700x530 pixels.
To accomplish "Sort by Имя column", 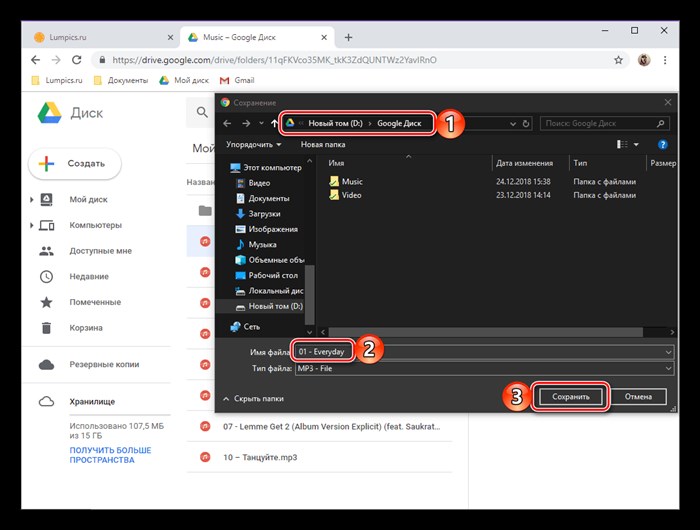I will click(x=336, y=163).
